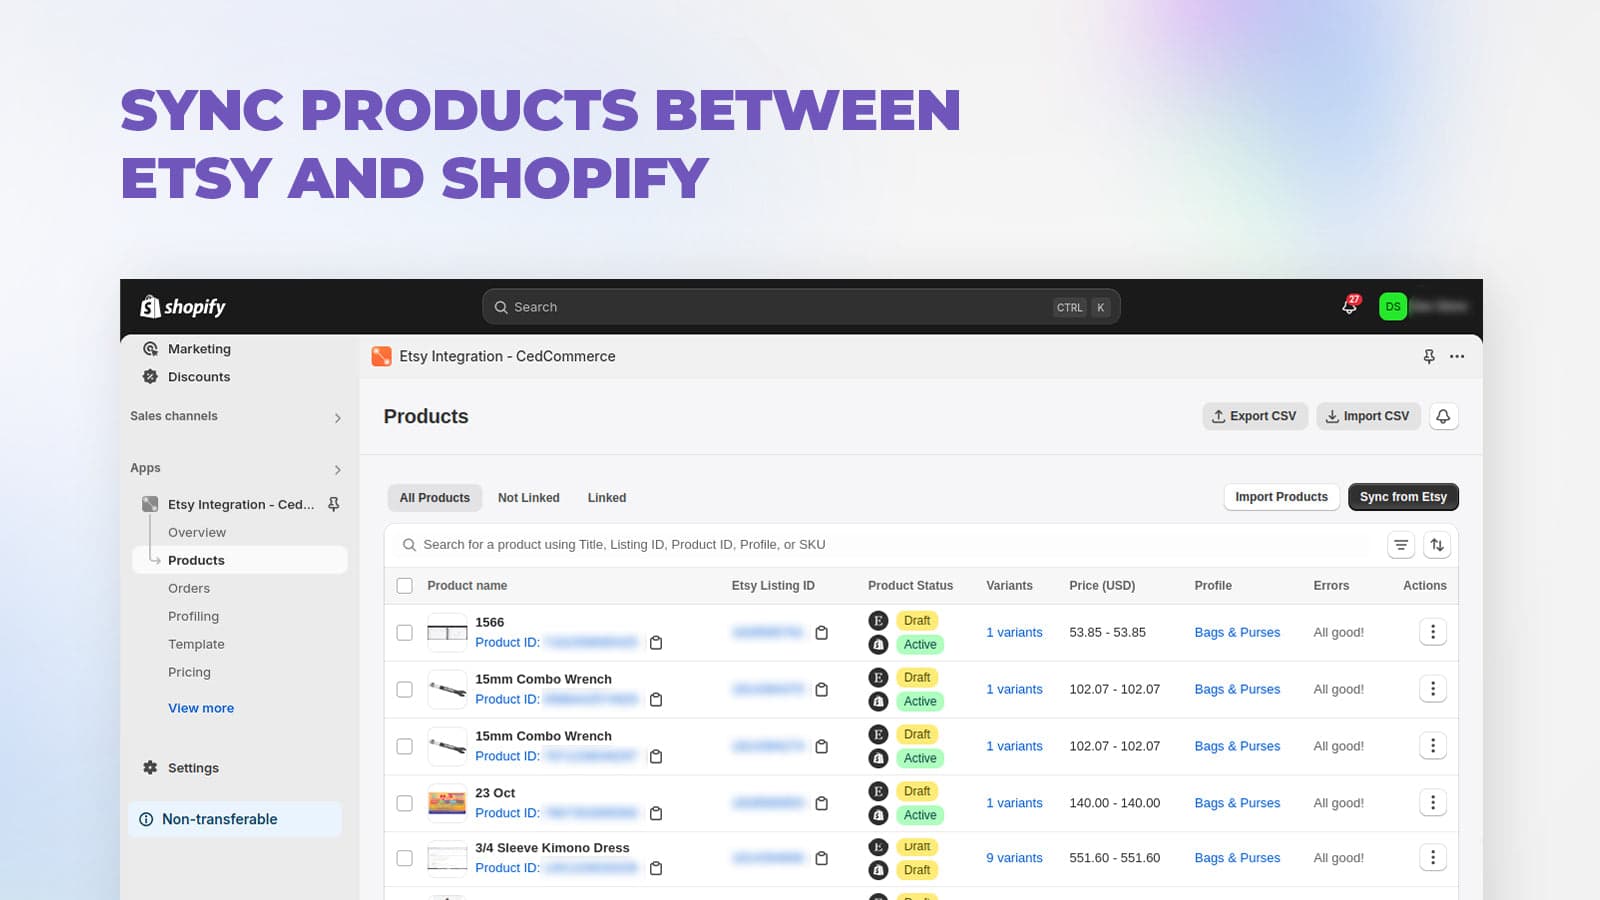Image resolution: width=1600 pixels, height=900 pixels.
Task: Open the filter icon above the product list
Action: point(1400,545)
